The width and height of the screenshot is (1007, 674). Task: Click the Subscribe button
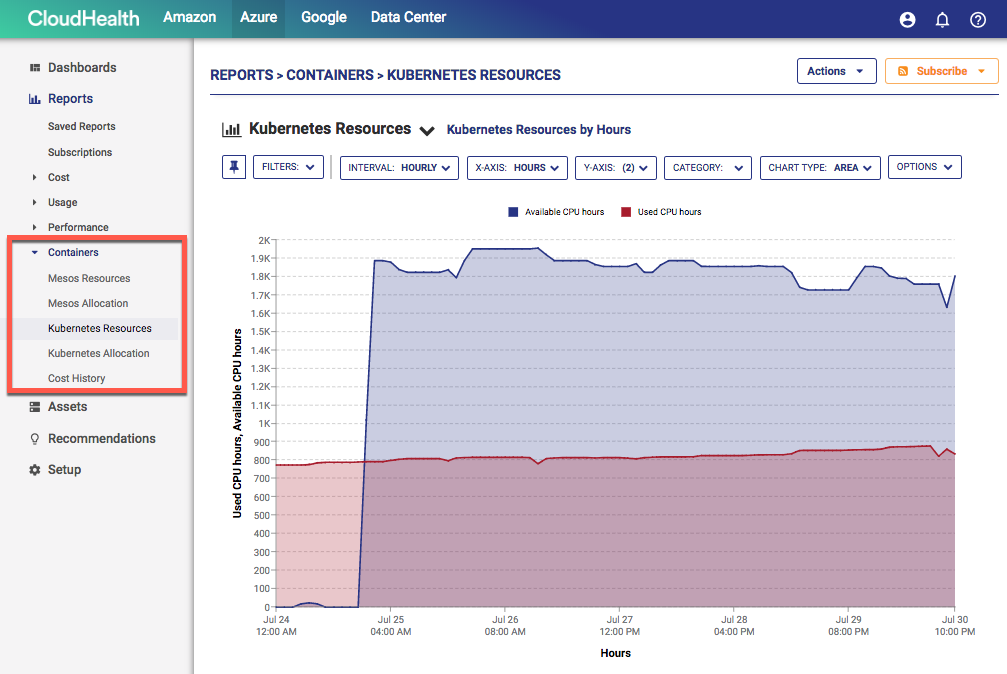click(941, 71)
